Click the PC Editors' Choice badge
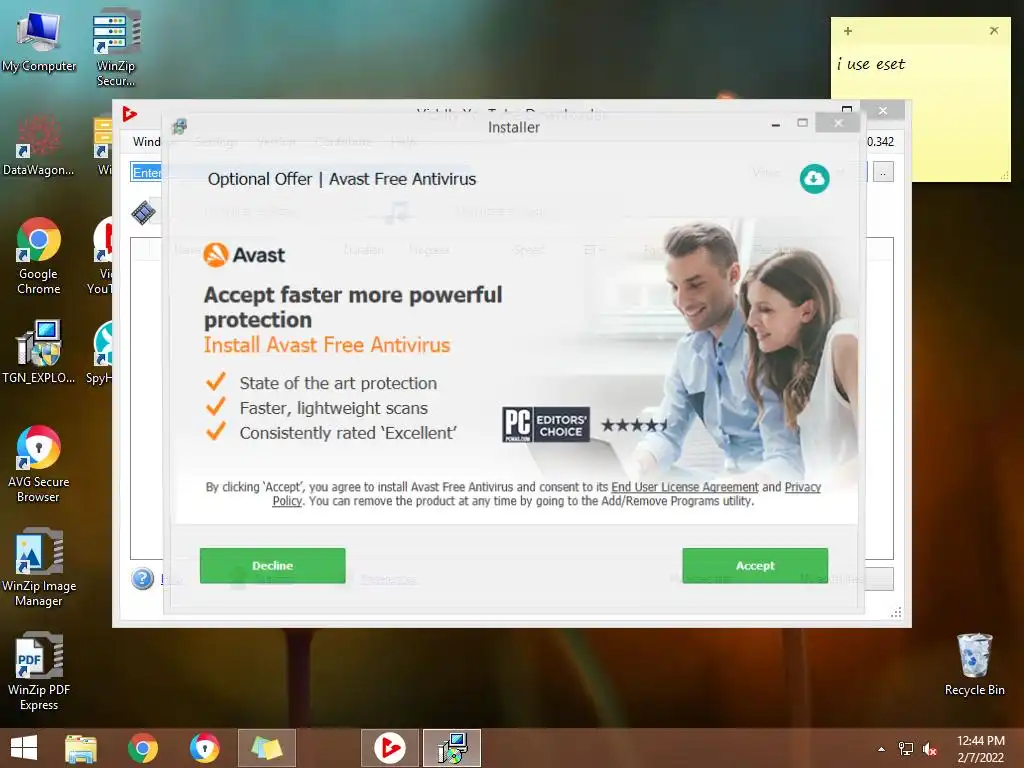This screenshot has height=768, width=1024. click(546, 424)
